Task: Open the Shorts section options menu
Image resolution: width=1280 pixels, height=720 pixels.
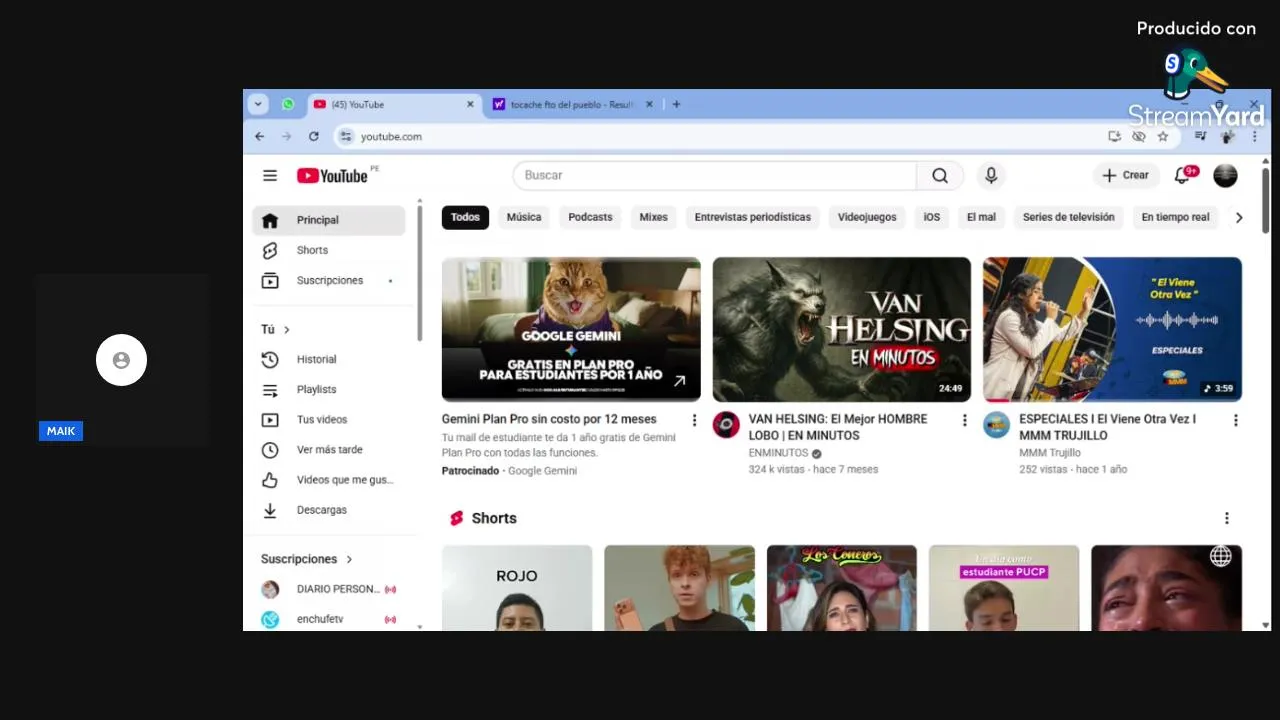Action: [x=1227, y=518]
